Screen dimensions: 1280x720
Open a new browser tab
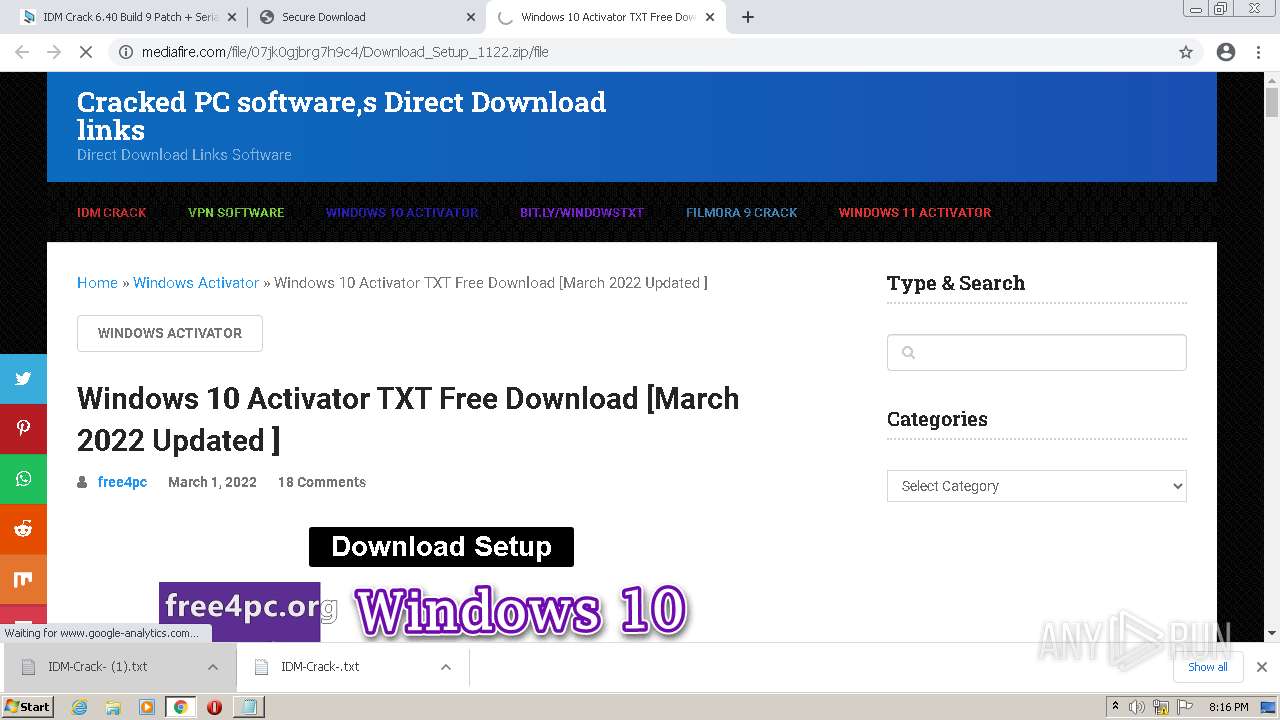click(x=748, y=17)
